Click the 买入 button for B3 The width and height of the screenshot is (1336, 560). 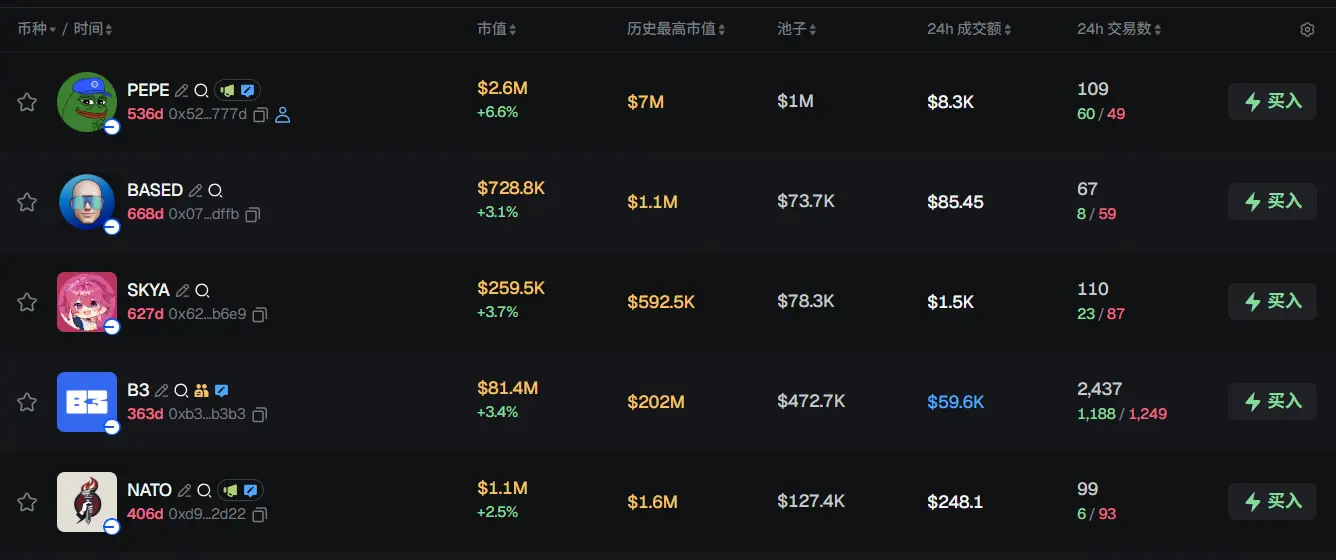point(1272,402)
